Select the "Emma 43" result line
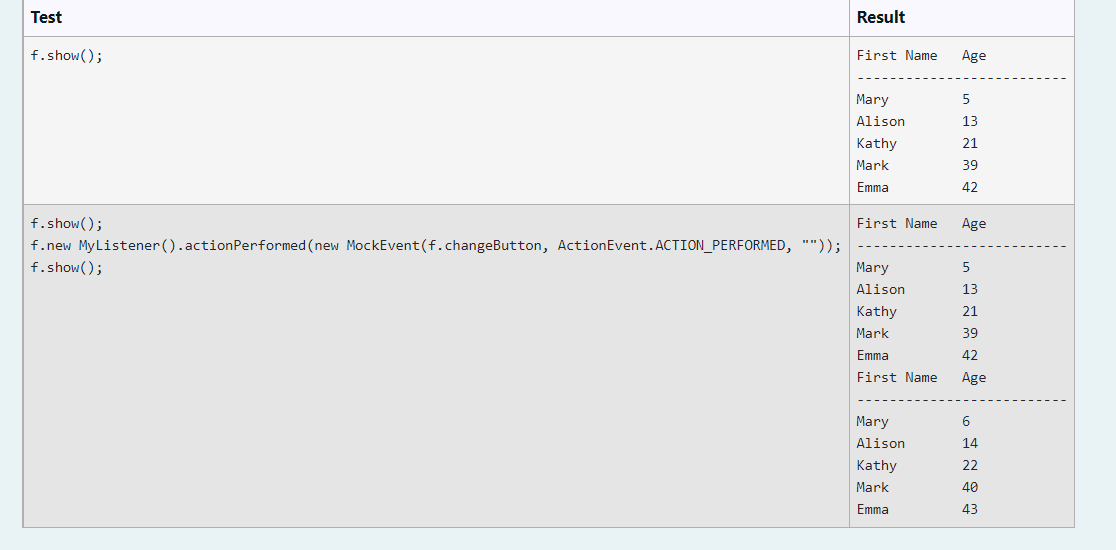Screen dimensions: 1116x550 [917, 509]
